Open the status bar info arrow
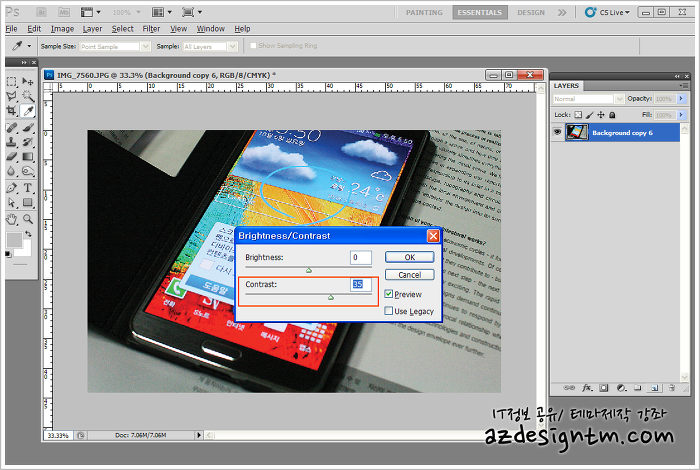 pyautogui.click(x=199, y=435)
